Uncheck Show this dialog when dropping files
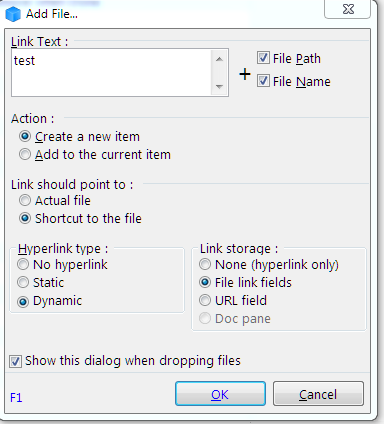Viewport: 384px width, 424px height. point(15,361)
